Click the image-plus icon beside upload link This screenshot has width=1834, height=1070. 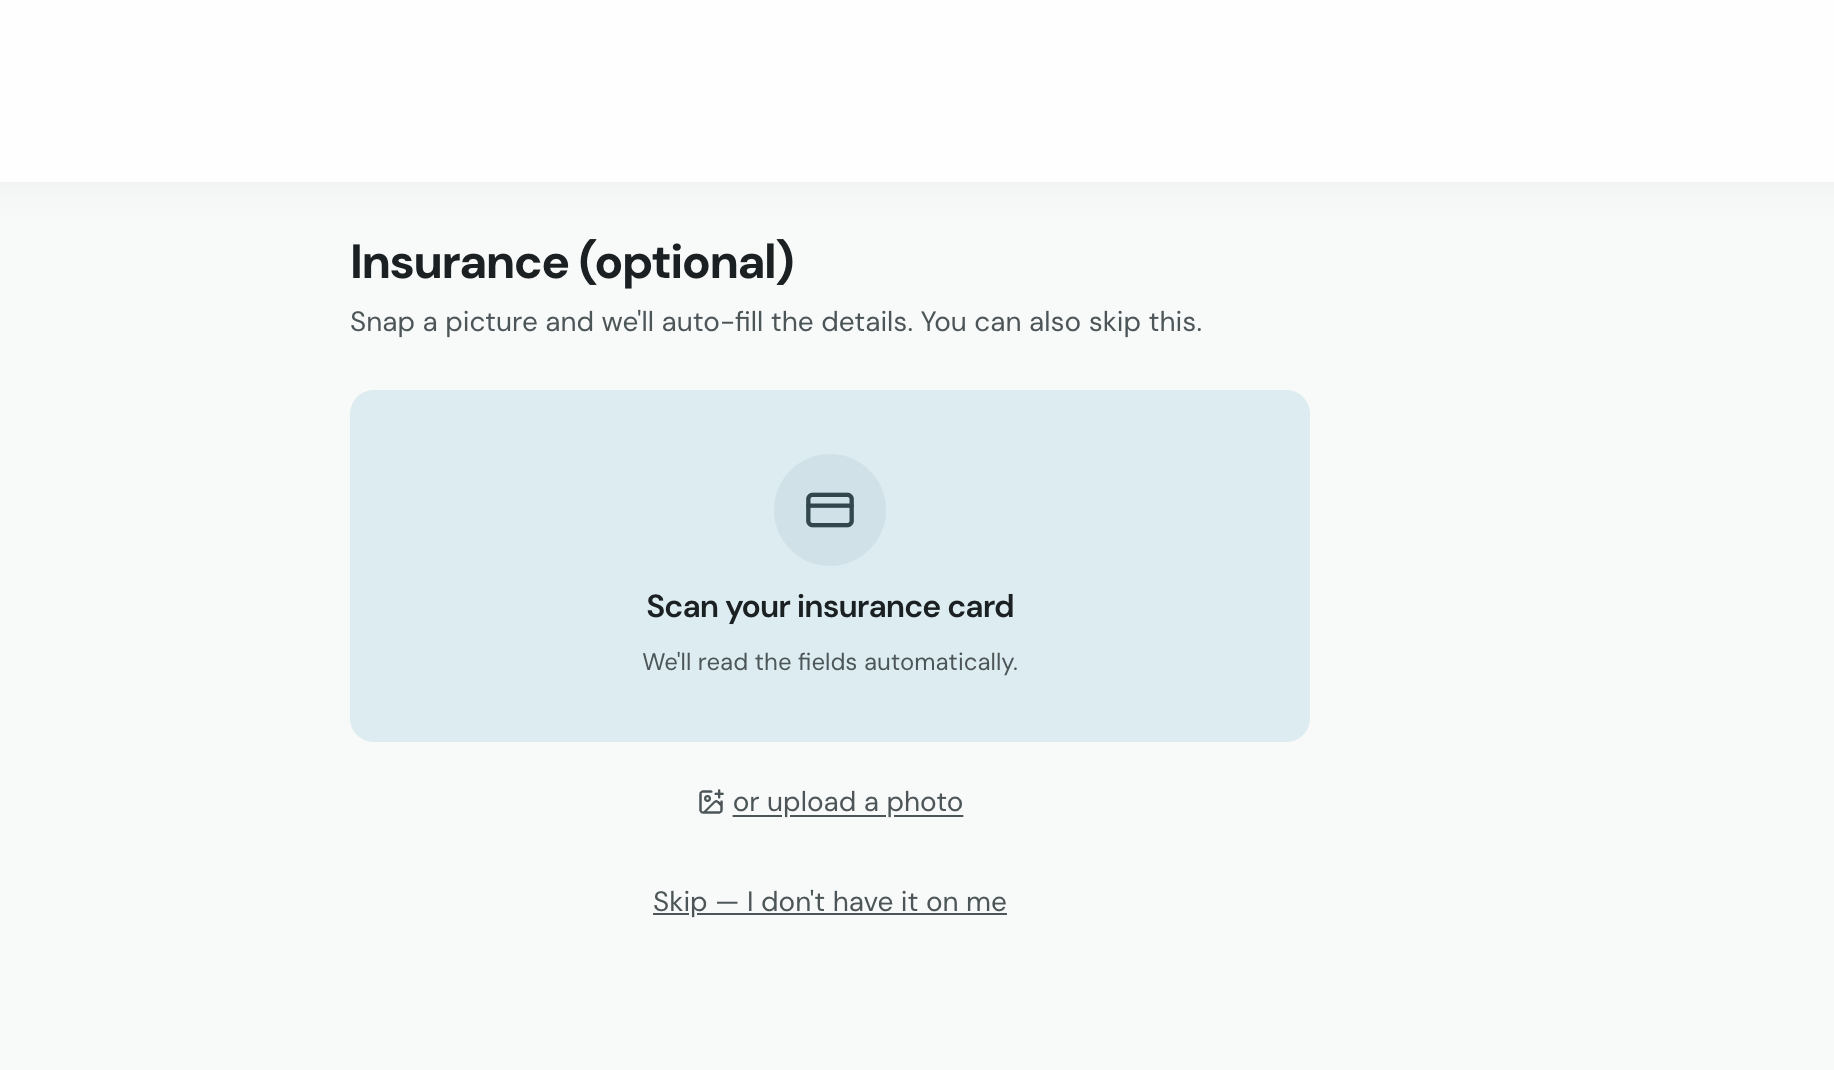(x=711, y=802)
